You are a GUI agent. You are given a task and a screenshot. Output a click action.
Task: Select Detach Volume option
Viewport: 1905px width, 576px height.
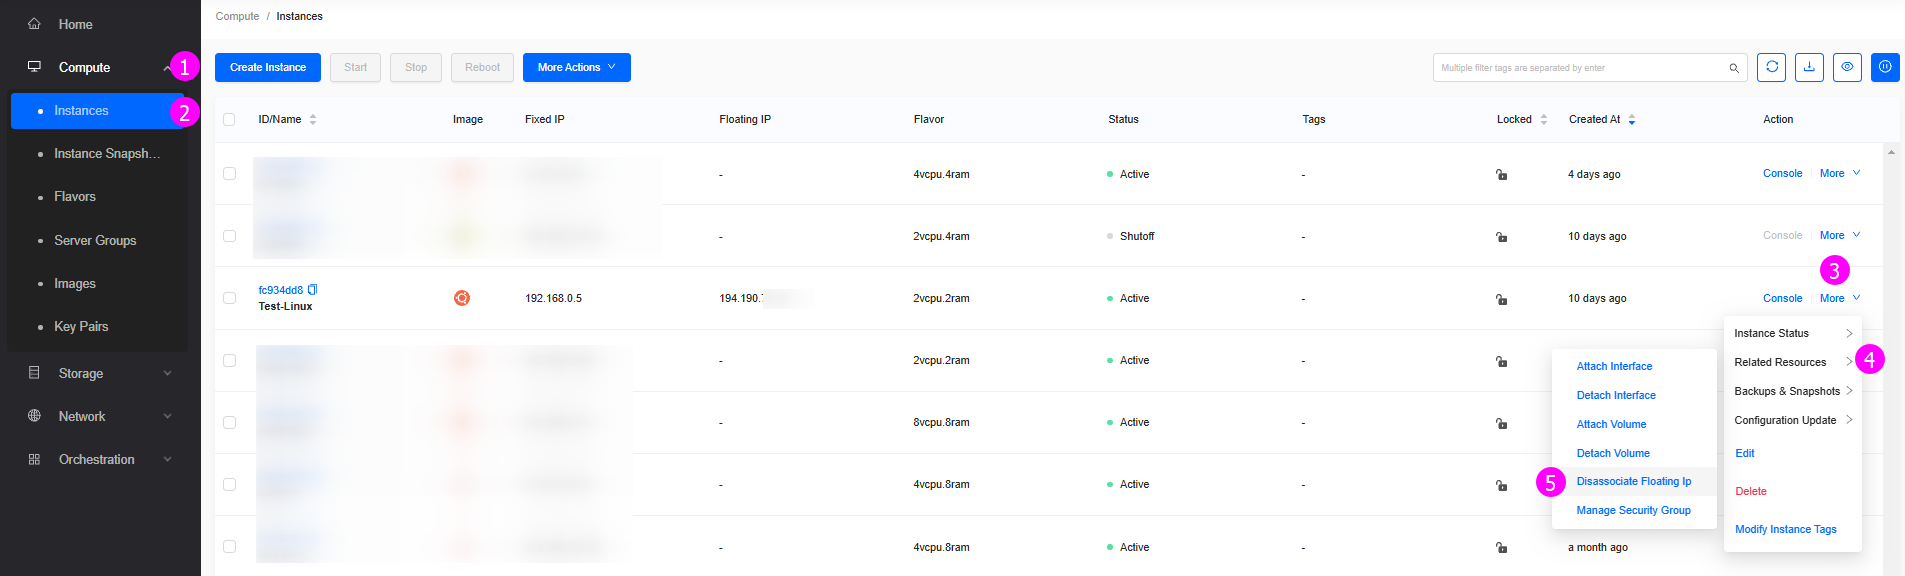(x=1613, y=453)
